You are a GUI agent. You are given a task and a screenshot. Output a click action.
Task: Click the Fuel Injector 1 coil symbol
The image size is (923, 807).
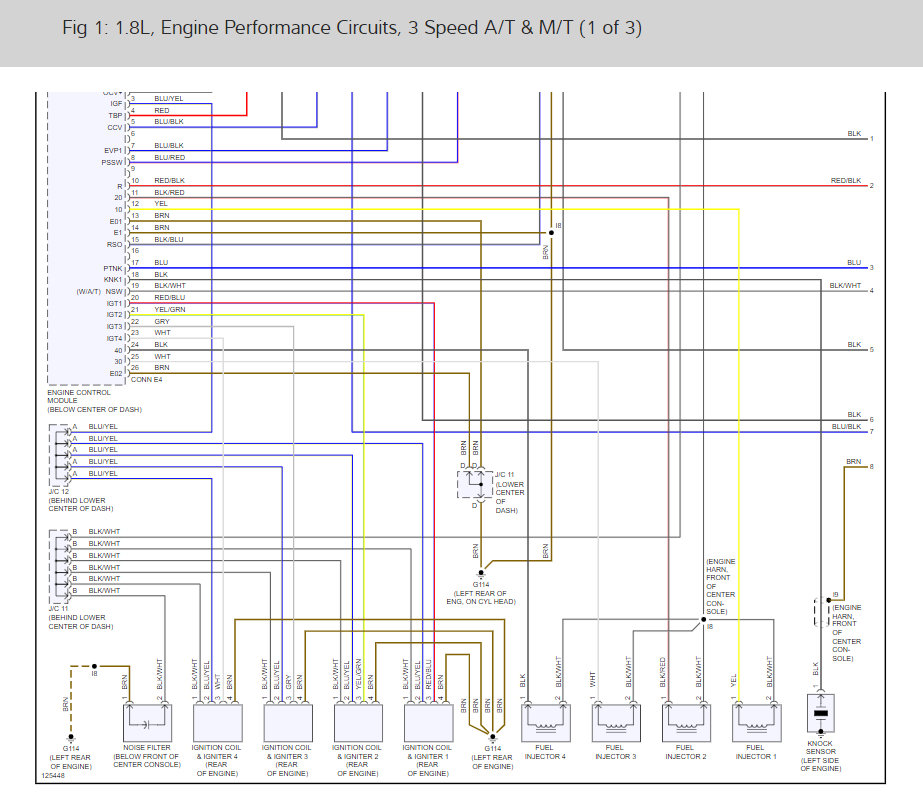756,722
